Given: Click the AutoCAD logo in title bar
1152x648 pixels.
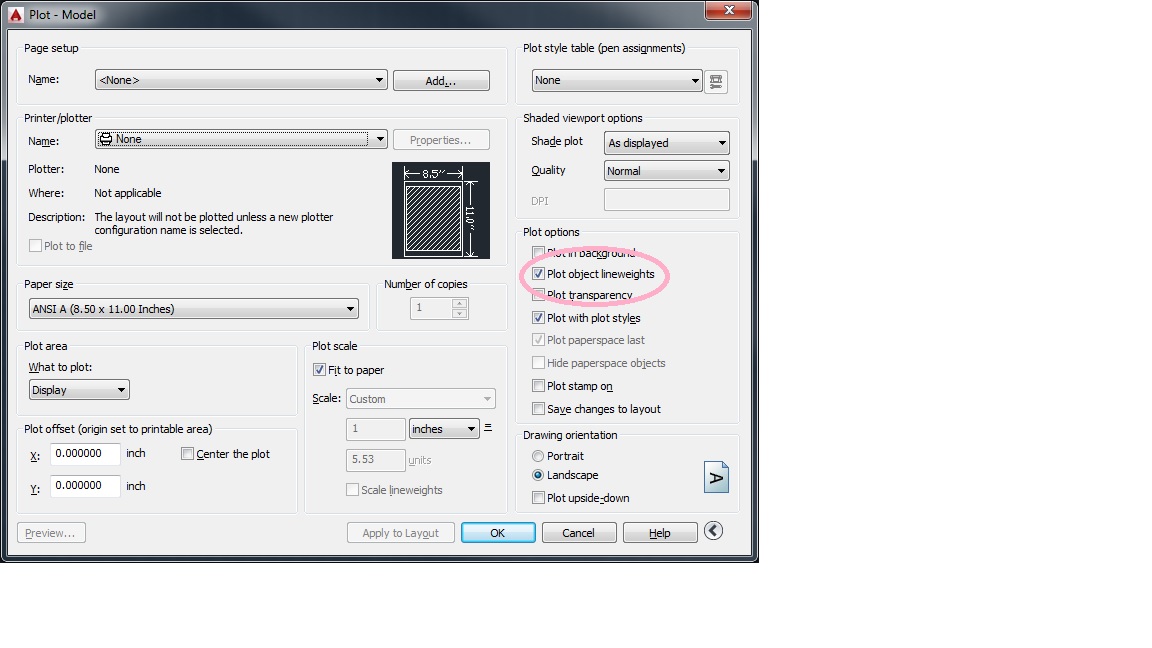Looking at the screenshot, I should (x=15, y=15).
